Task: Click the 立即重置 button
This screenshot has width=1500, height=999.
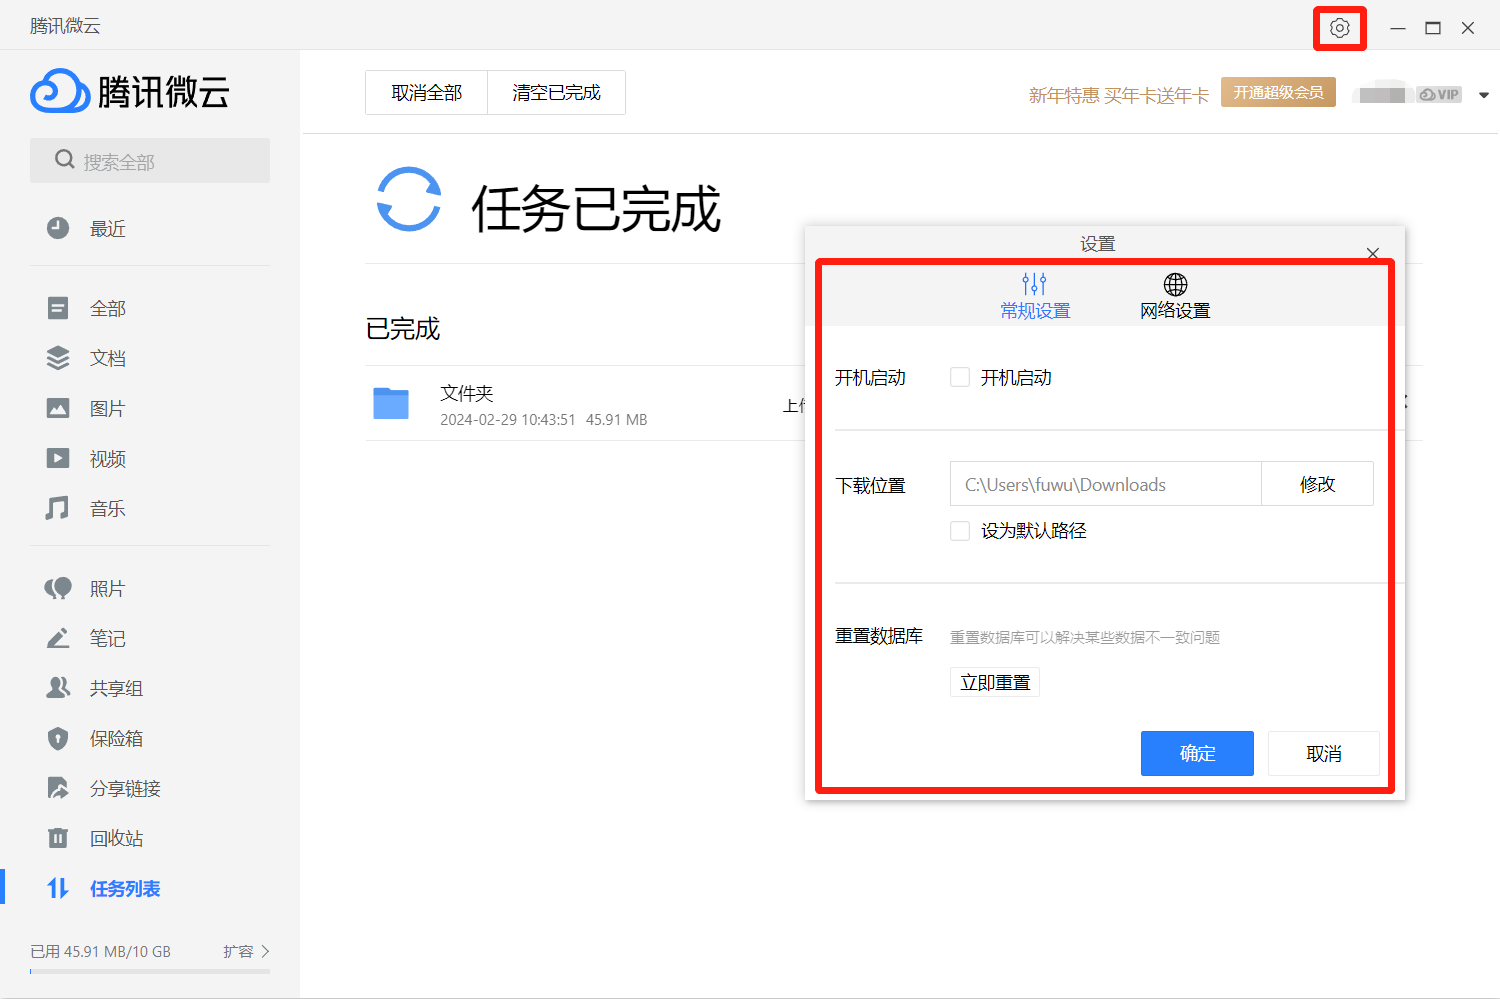Action: [x=995, y=682]
